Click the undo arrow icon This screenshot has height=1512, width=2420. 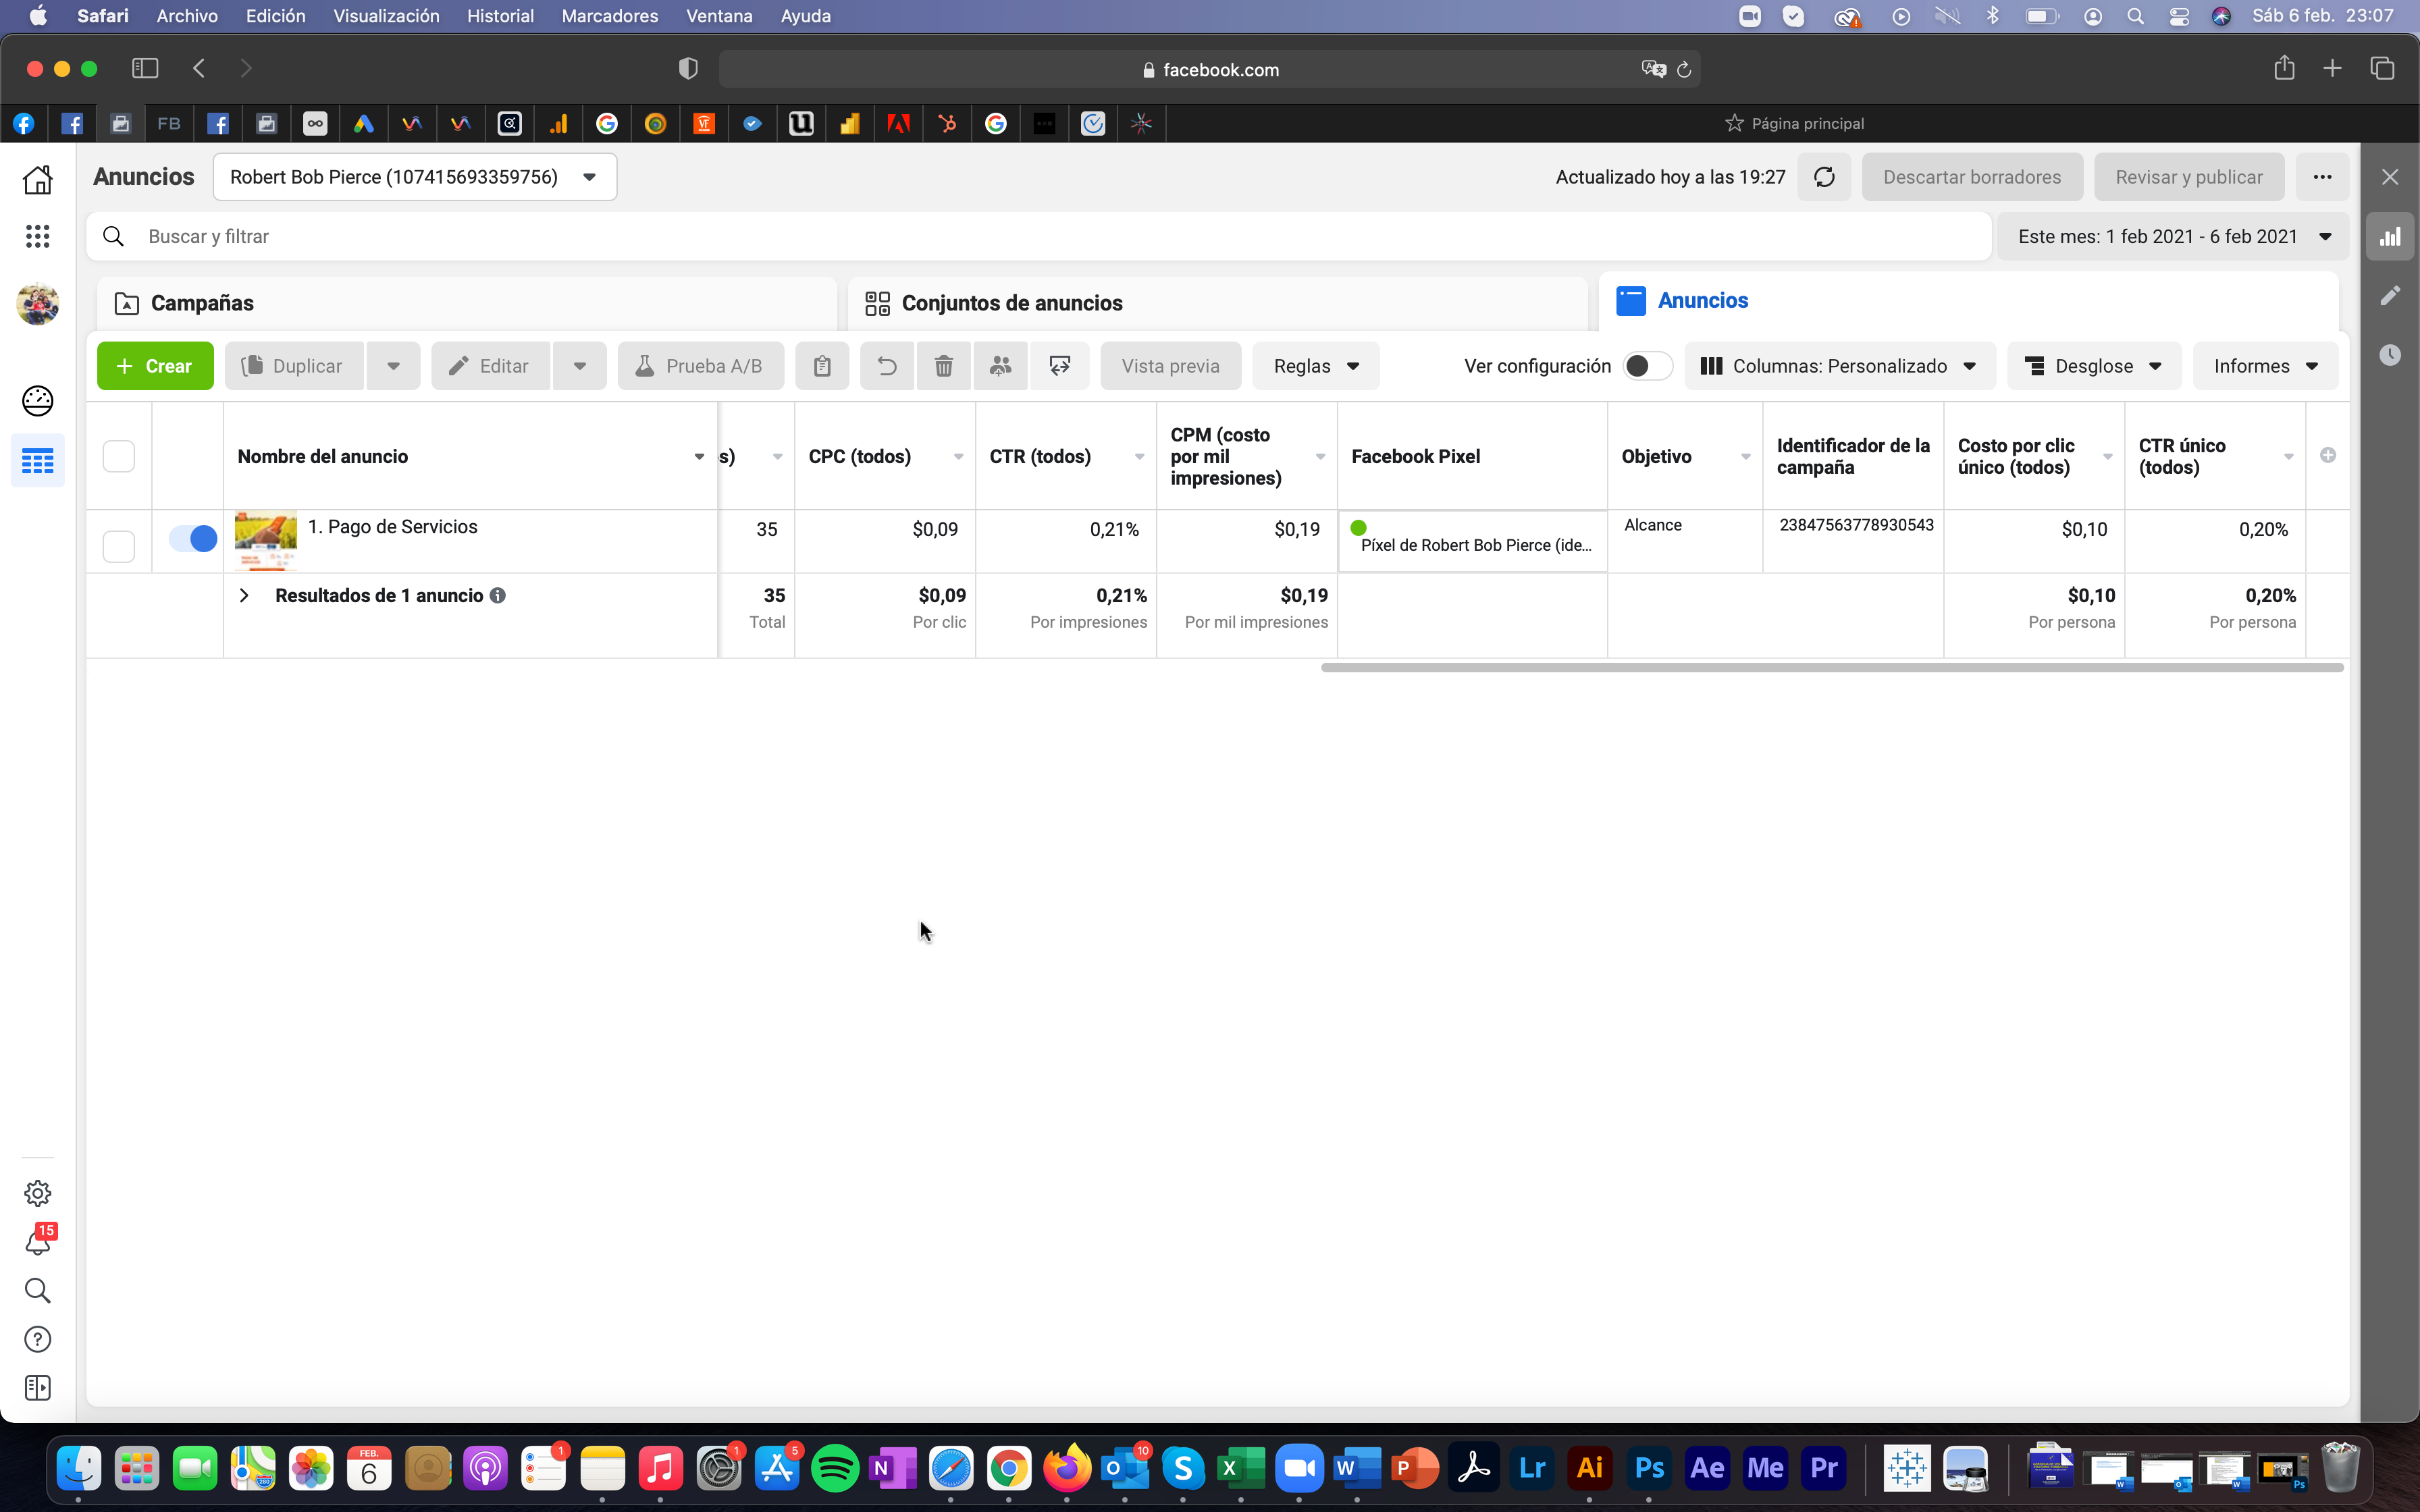(x=887, y=366)
